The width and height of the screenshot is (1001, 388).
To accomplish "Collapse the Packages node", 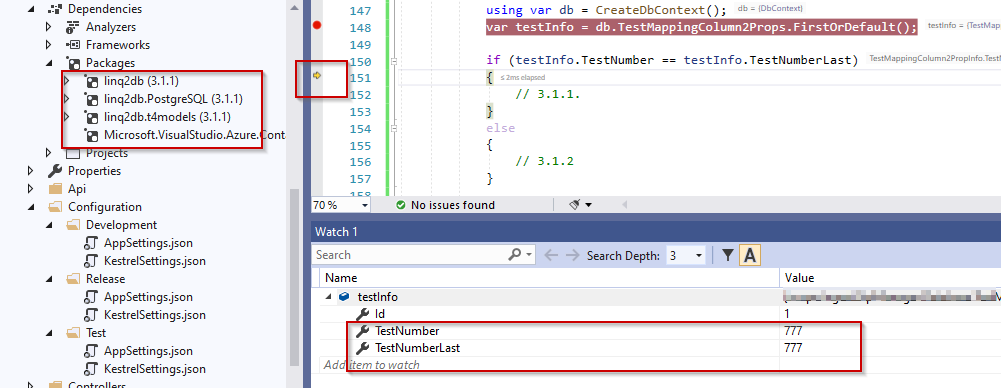I will click(49, 63).
